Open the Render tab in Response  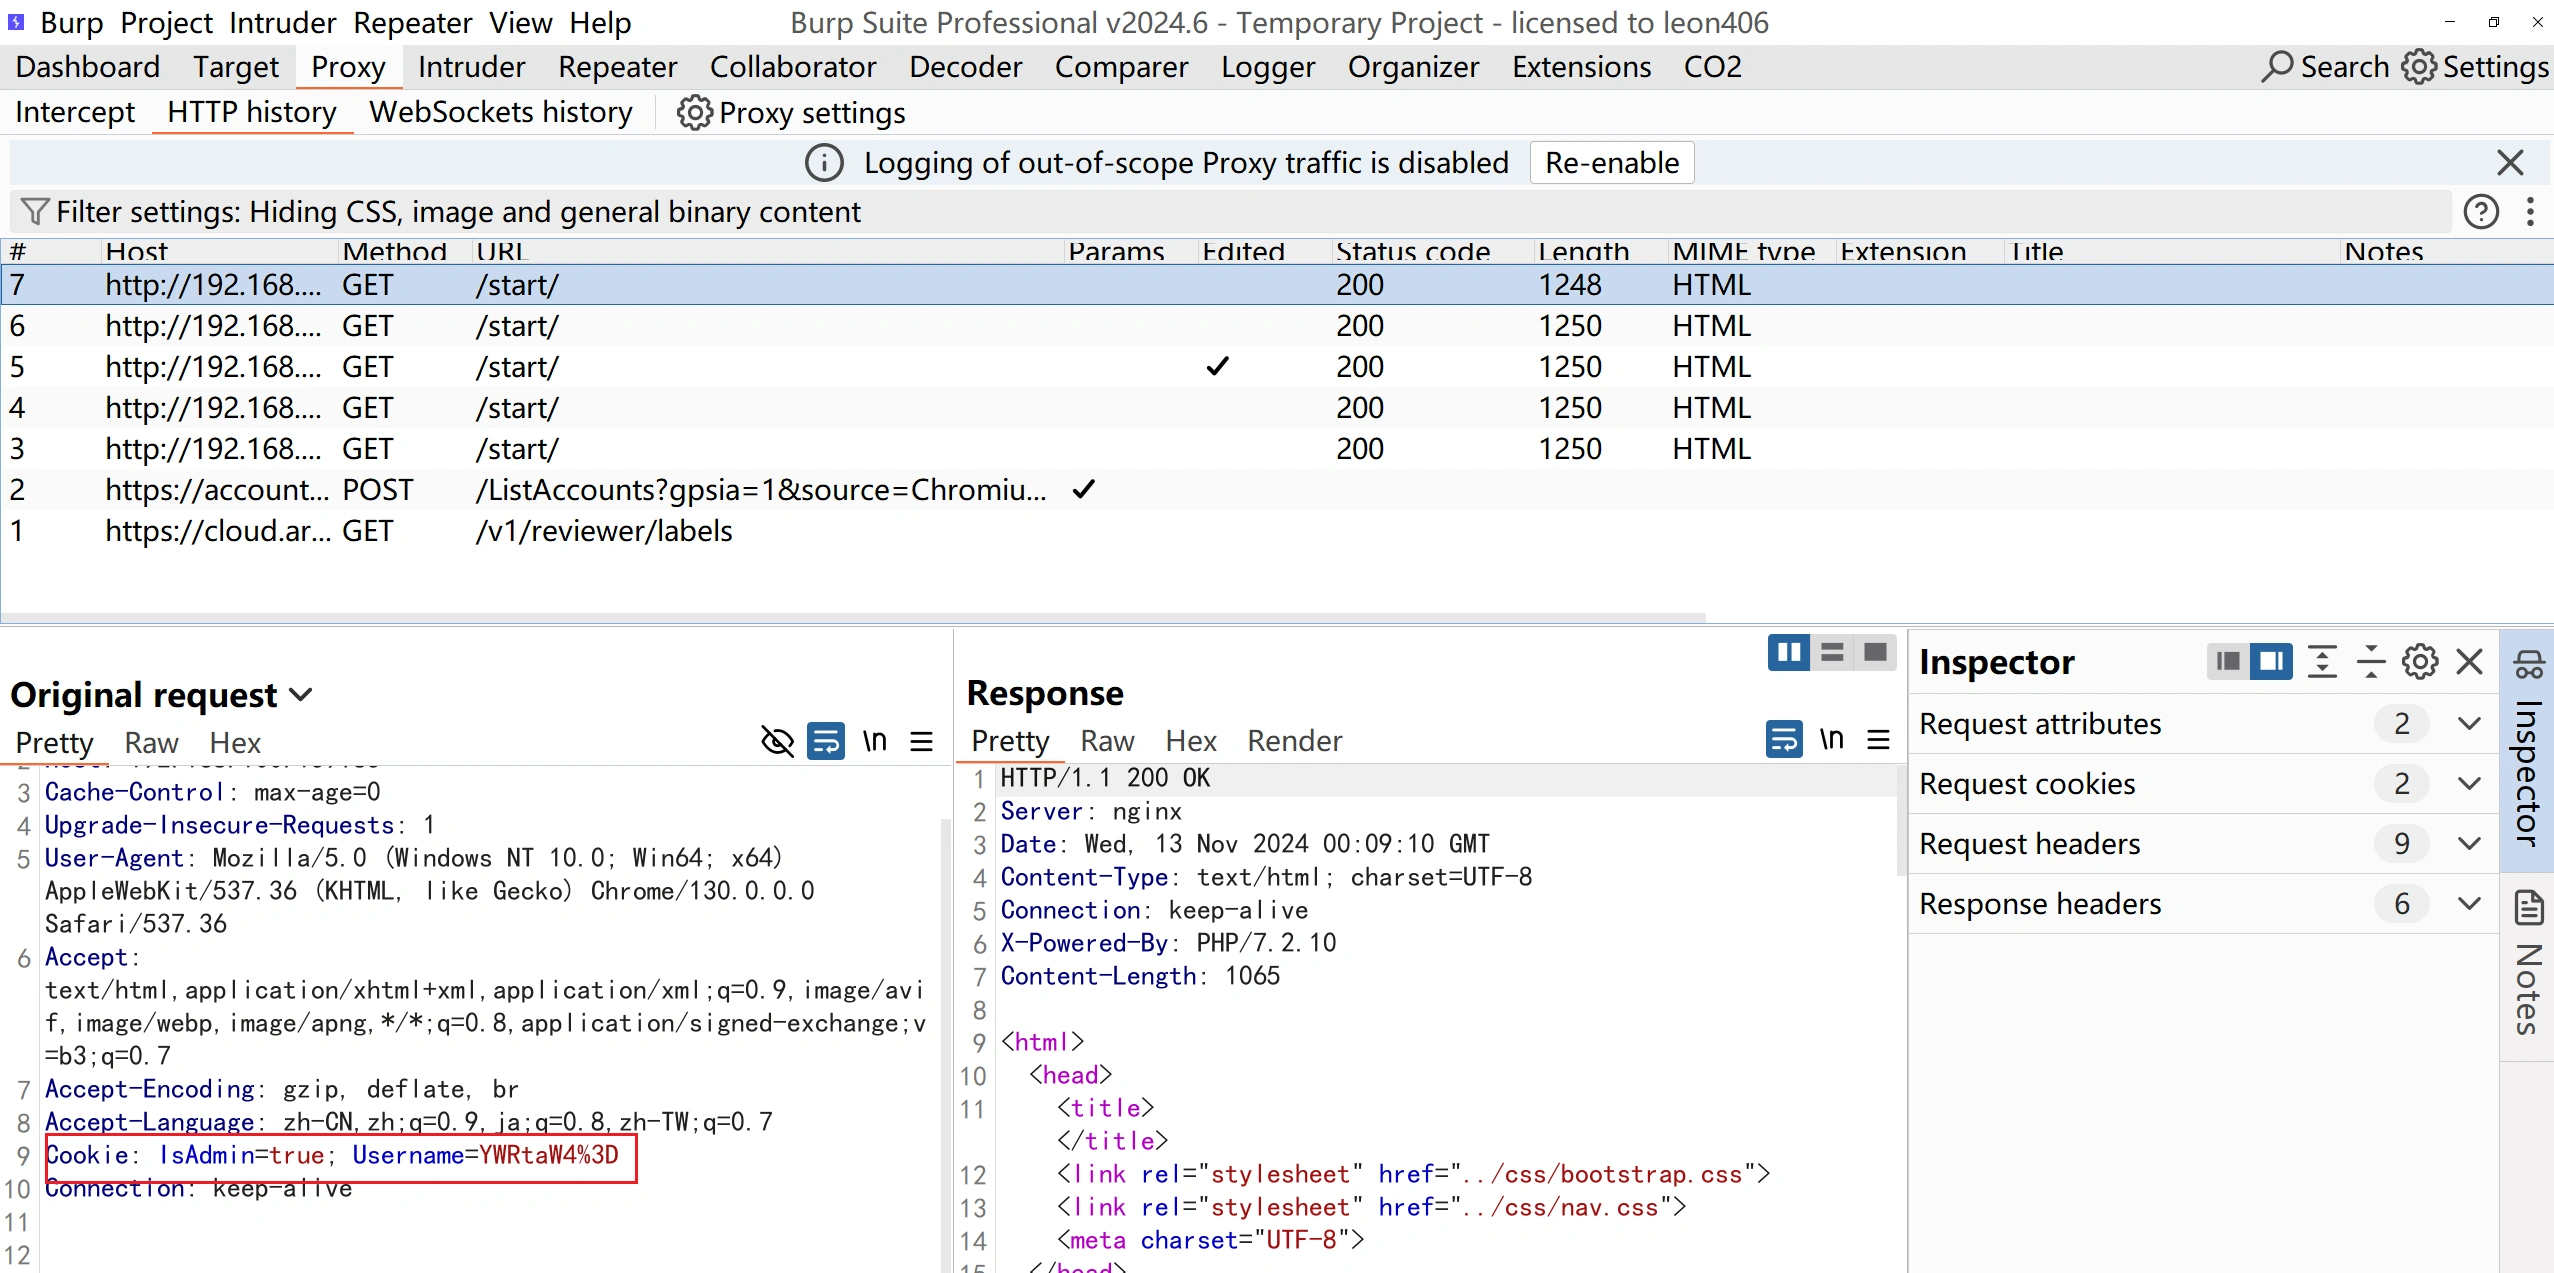[1294, 741]
